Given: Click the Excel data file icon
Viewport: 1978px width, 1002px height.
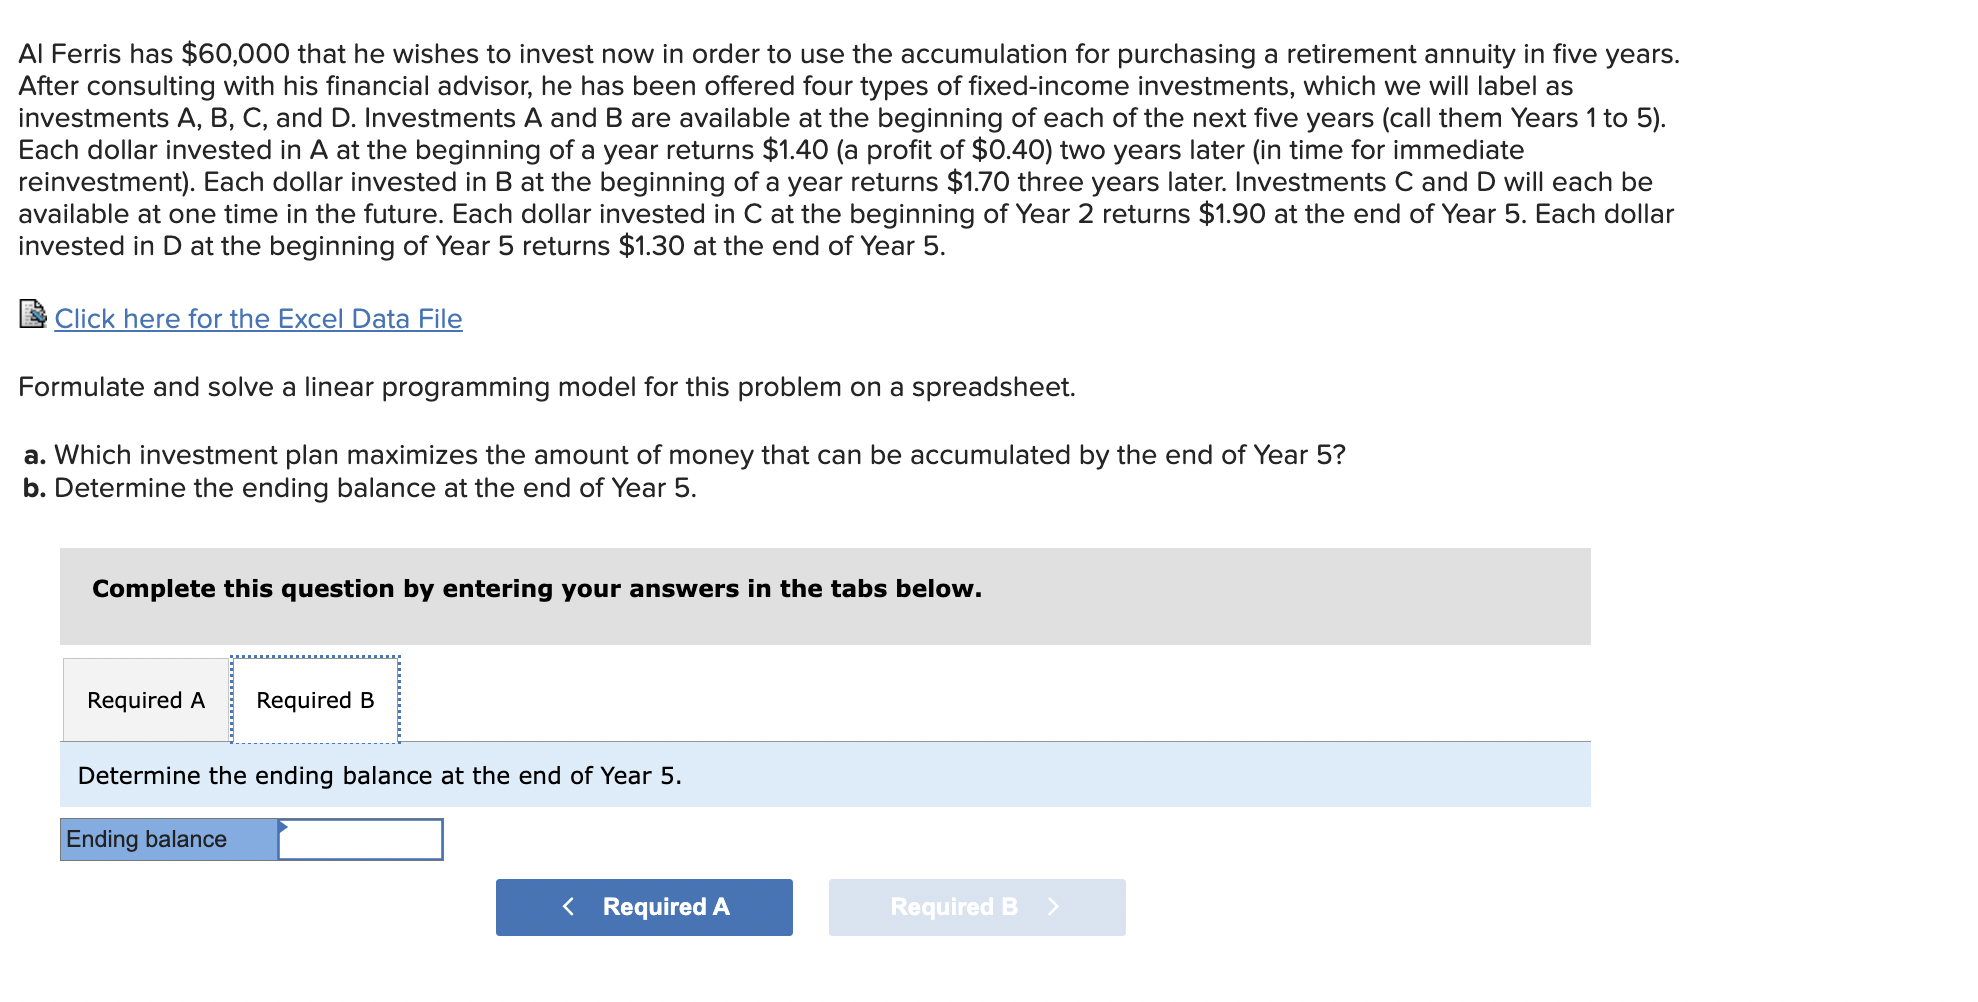Looking at the screenshot, I should (x=32, y=315).
